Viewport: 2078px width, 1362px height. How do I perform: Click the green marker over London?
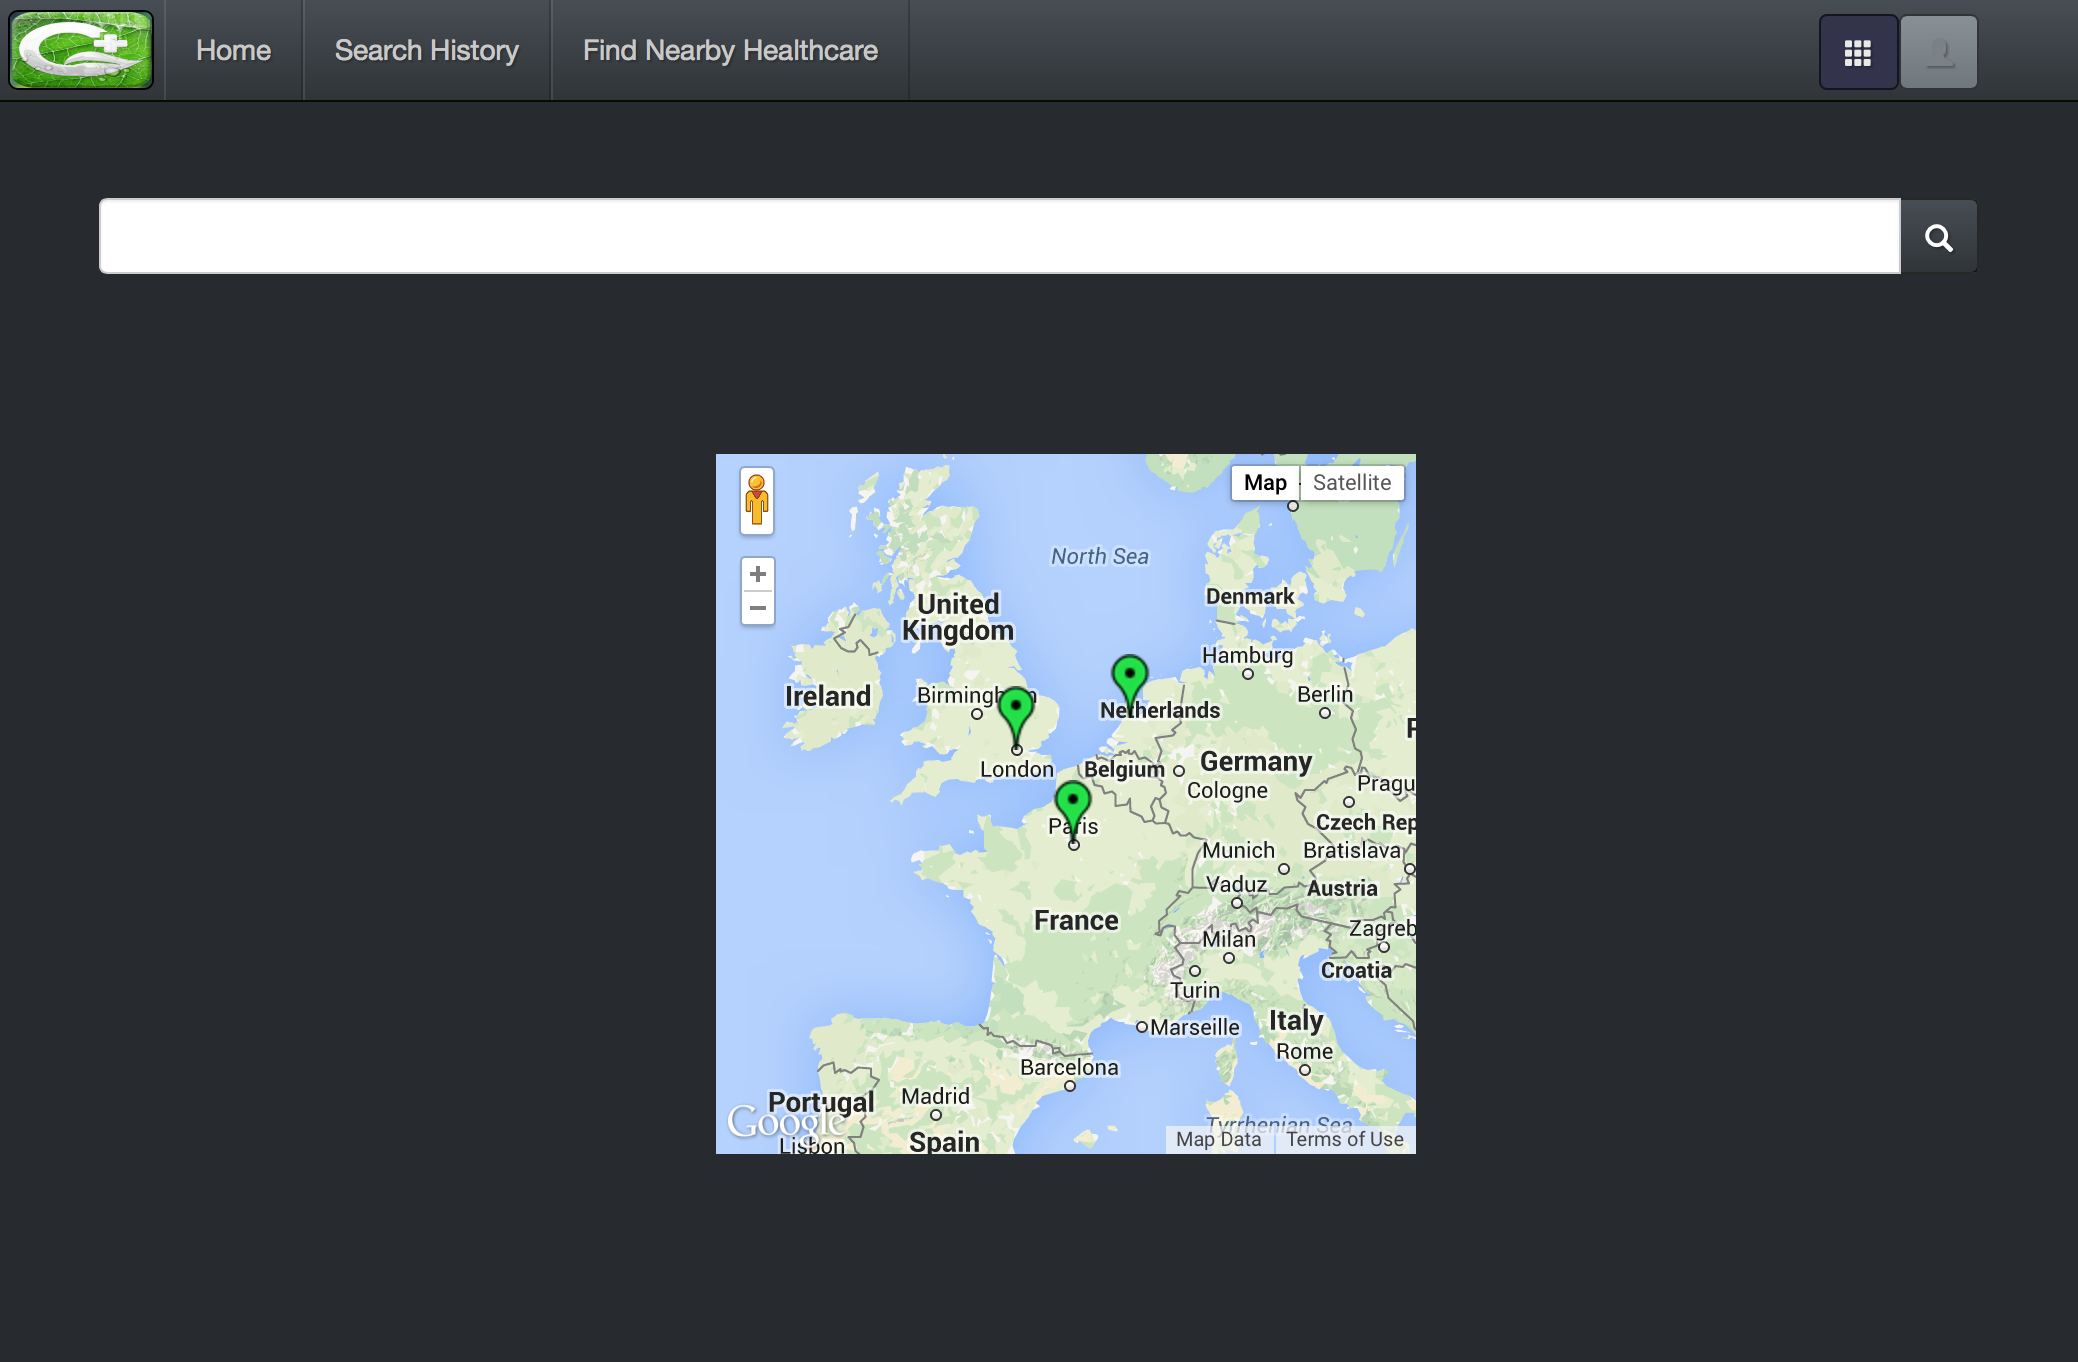1016,709
